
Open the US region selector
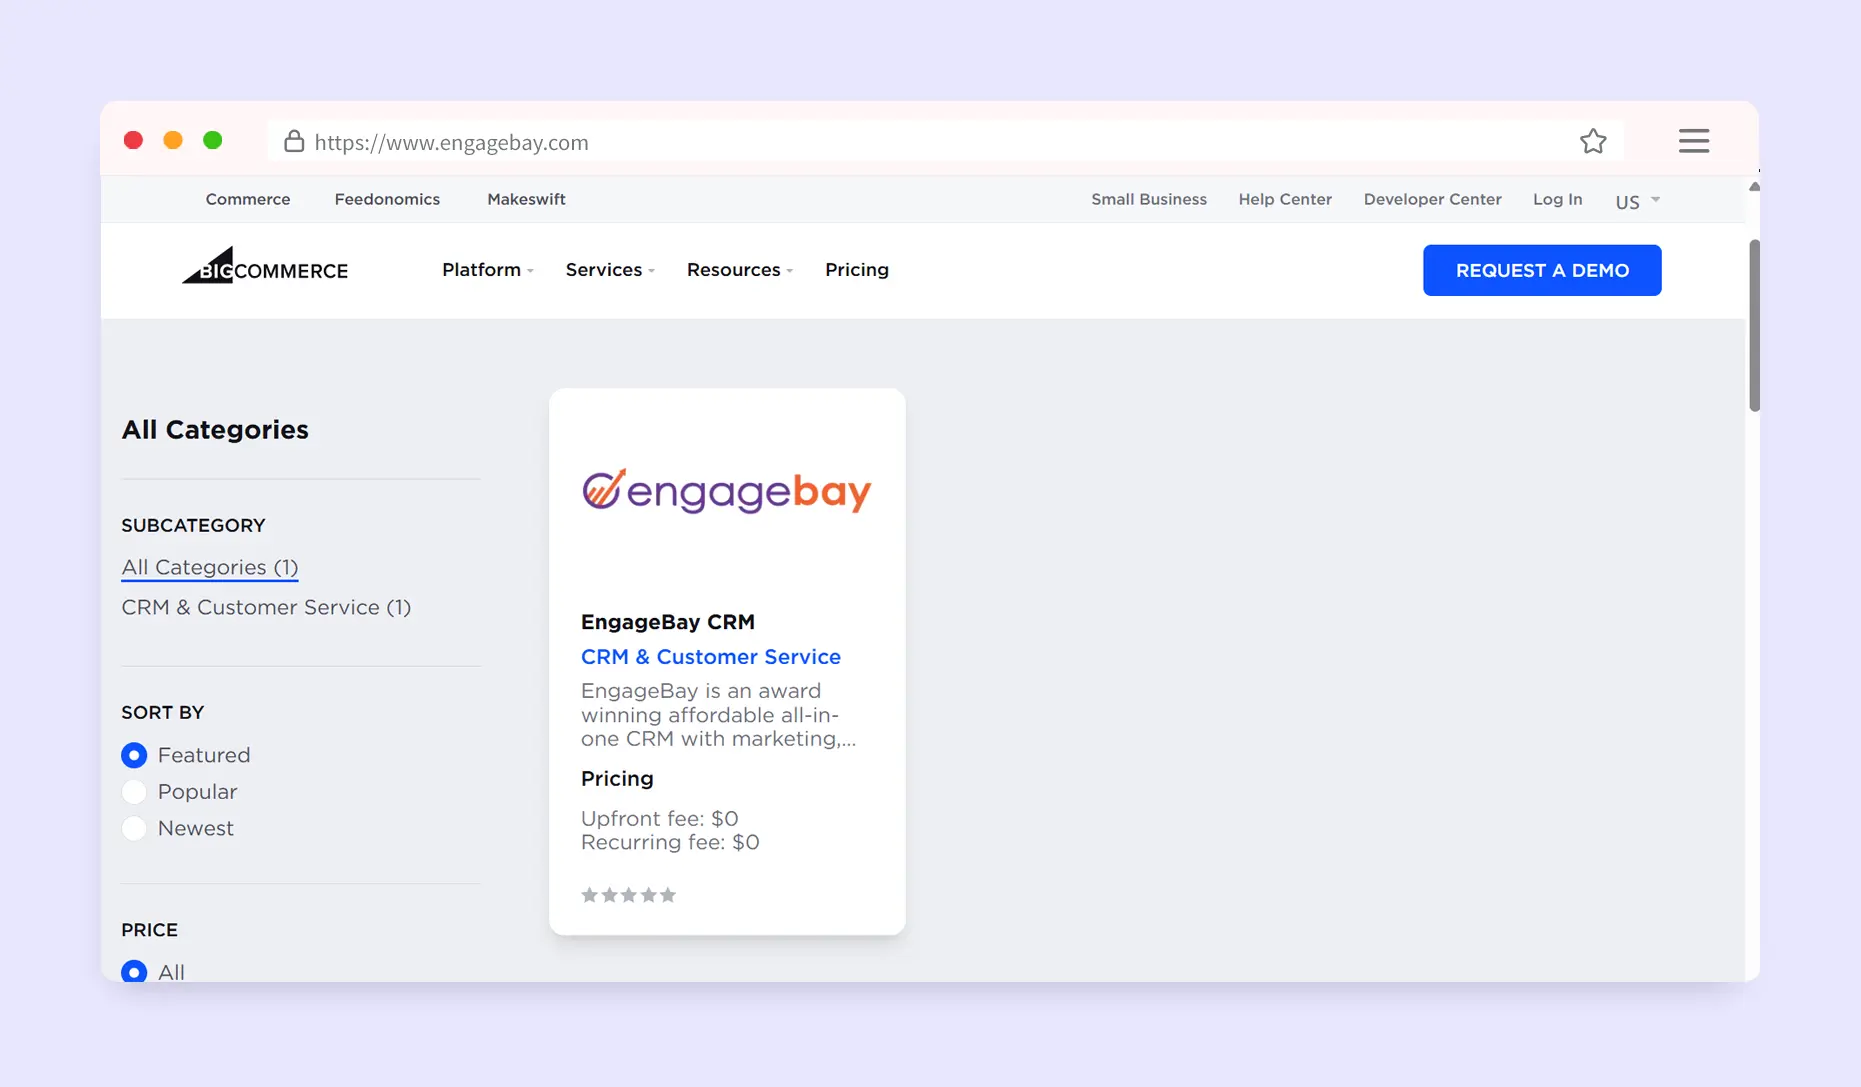(1637, 201)
